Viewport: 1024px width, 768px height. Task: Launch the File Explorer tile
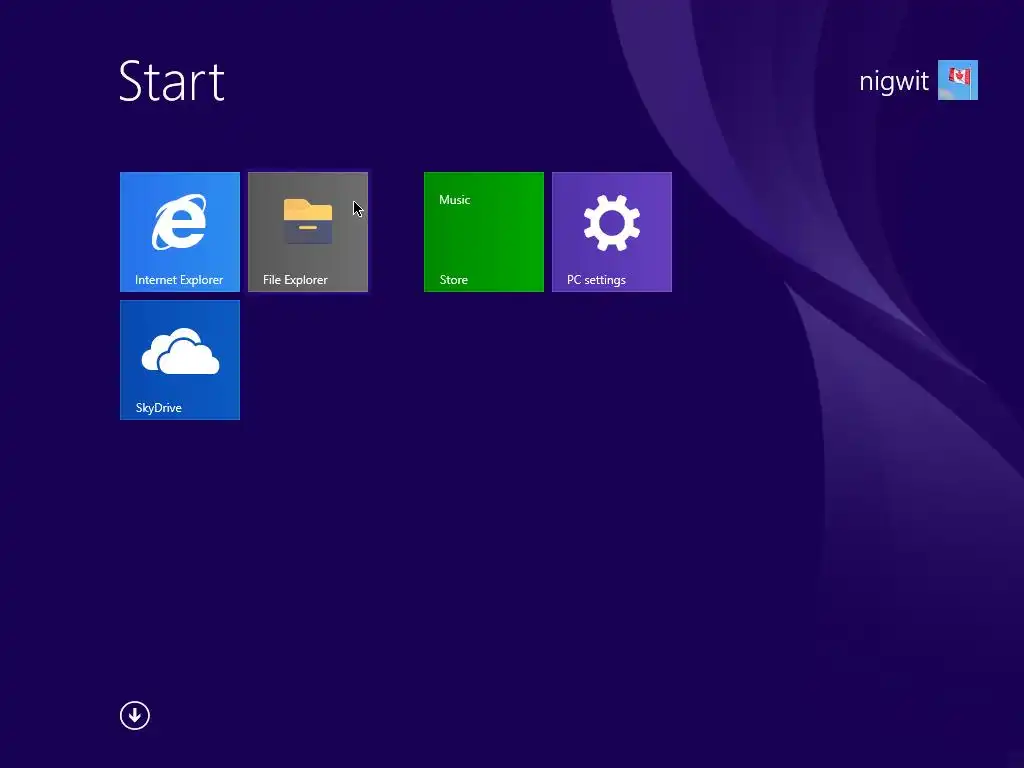308,232
